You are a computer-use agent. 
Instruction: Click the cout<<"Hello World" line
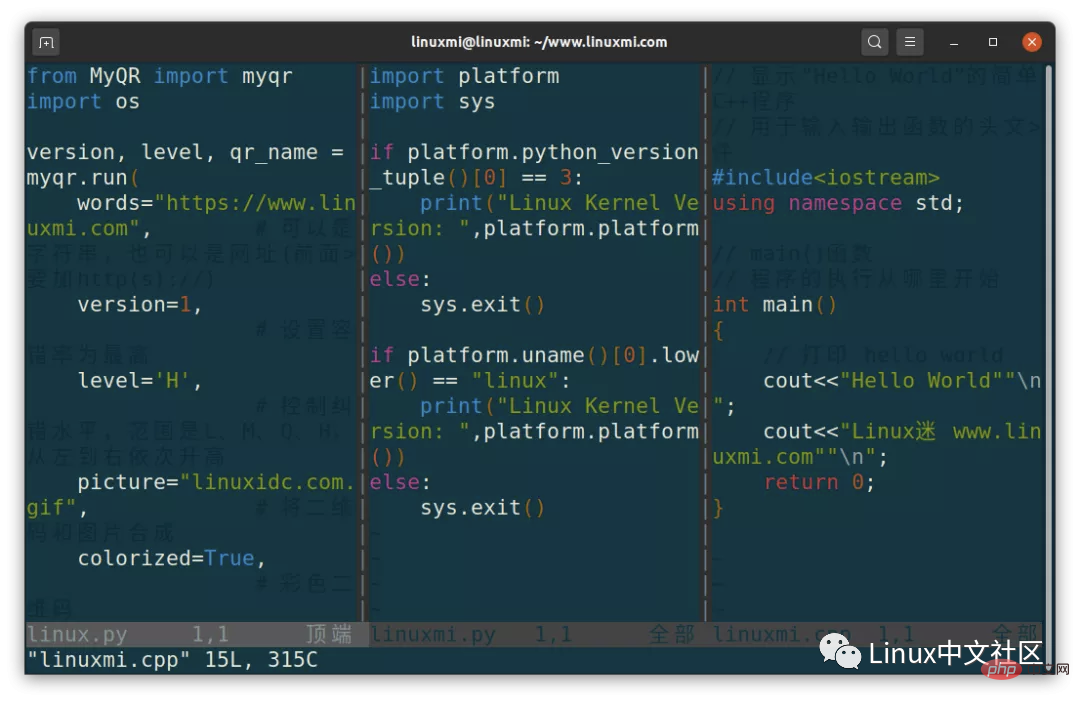pos(902,380)
